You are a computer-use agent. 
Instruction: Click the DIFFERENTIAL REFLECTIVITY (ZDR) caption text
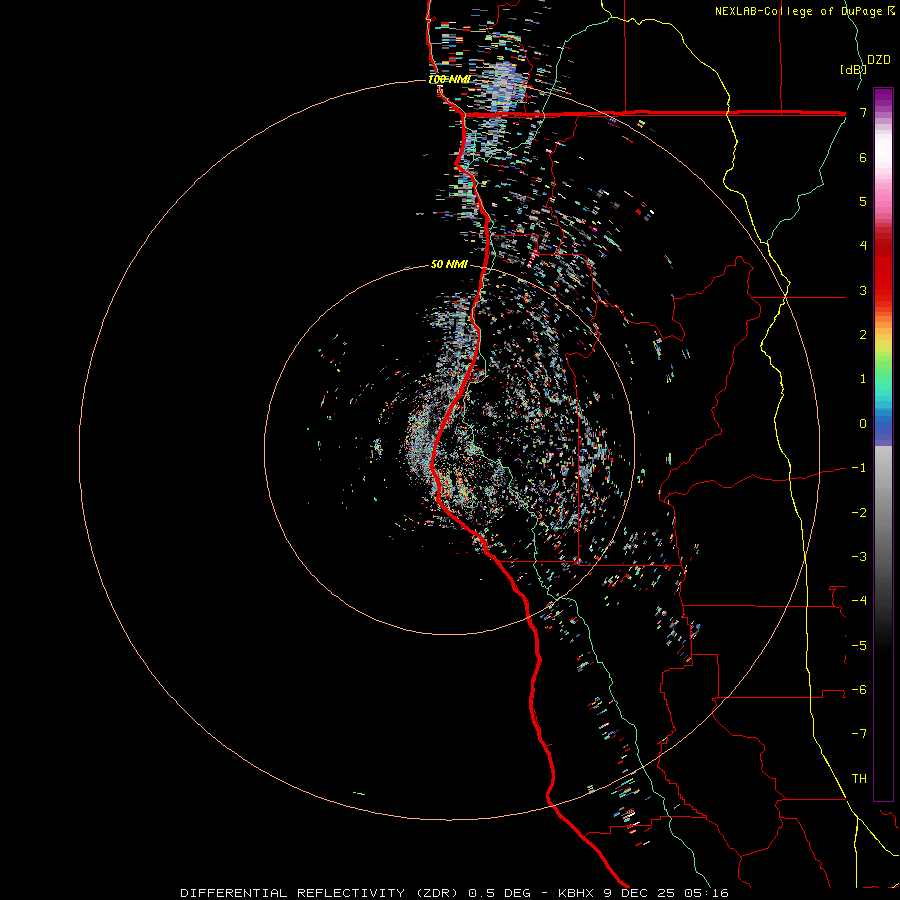click(x=321, y=893)
